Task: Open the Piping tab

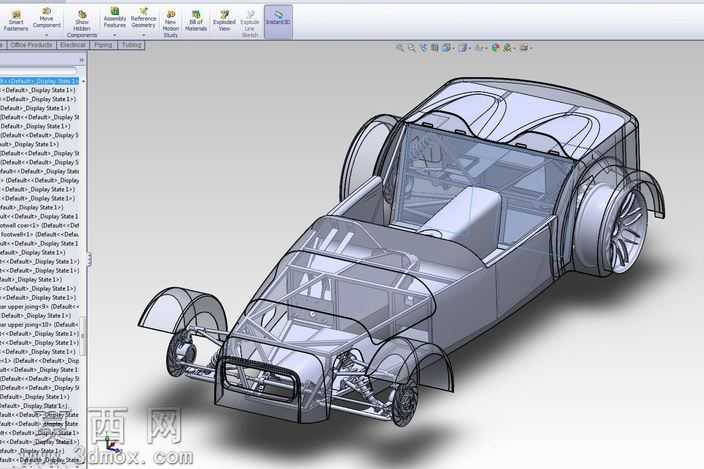Action: click(x=103, y=45)
